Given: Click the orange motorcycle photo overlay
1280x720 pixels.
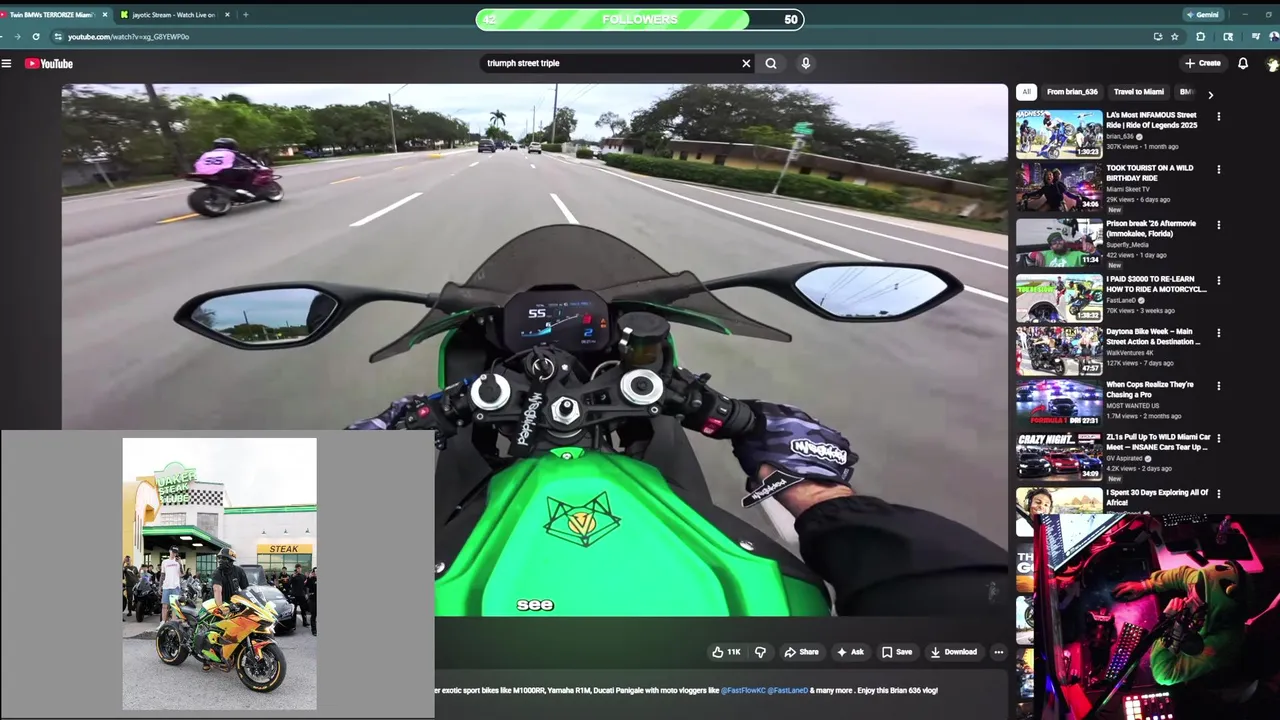Looking at the screenshot, I should coord(219,573).
